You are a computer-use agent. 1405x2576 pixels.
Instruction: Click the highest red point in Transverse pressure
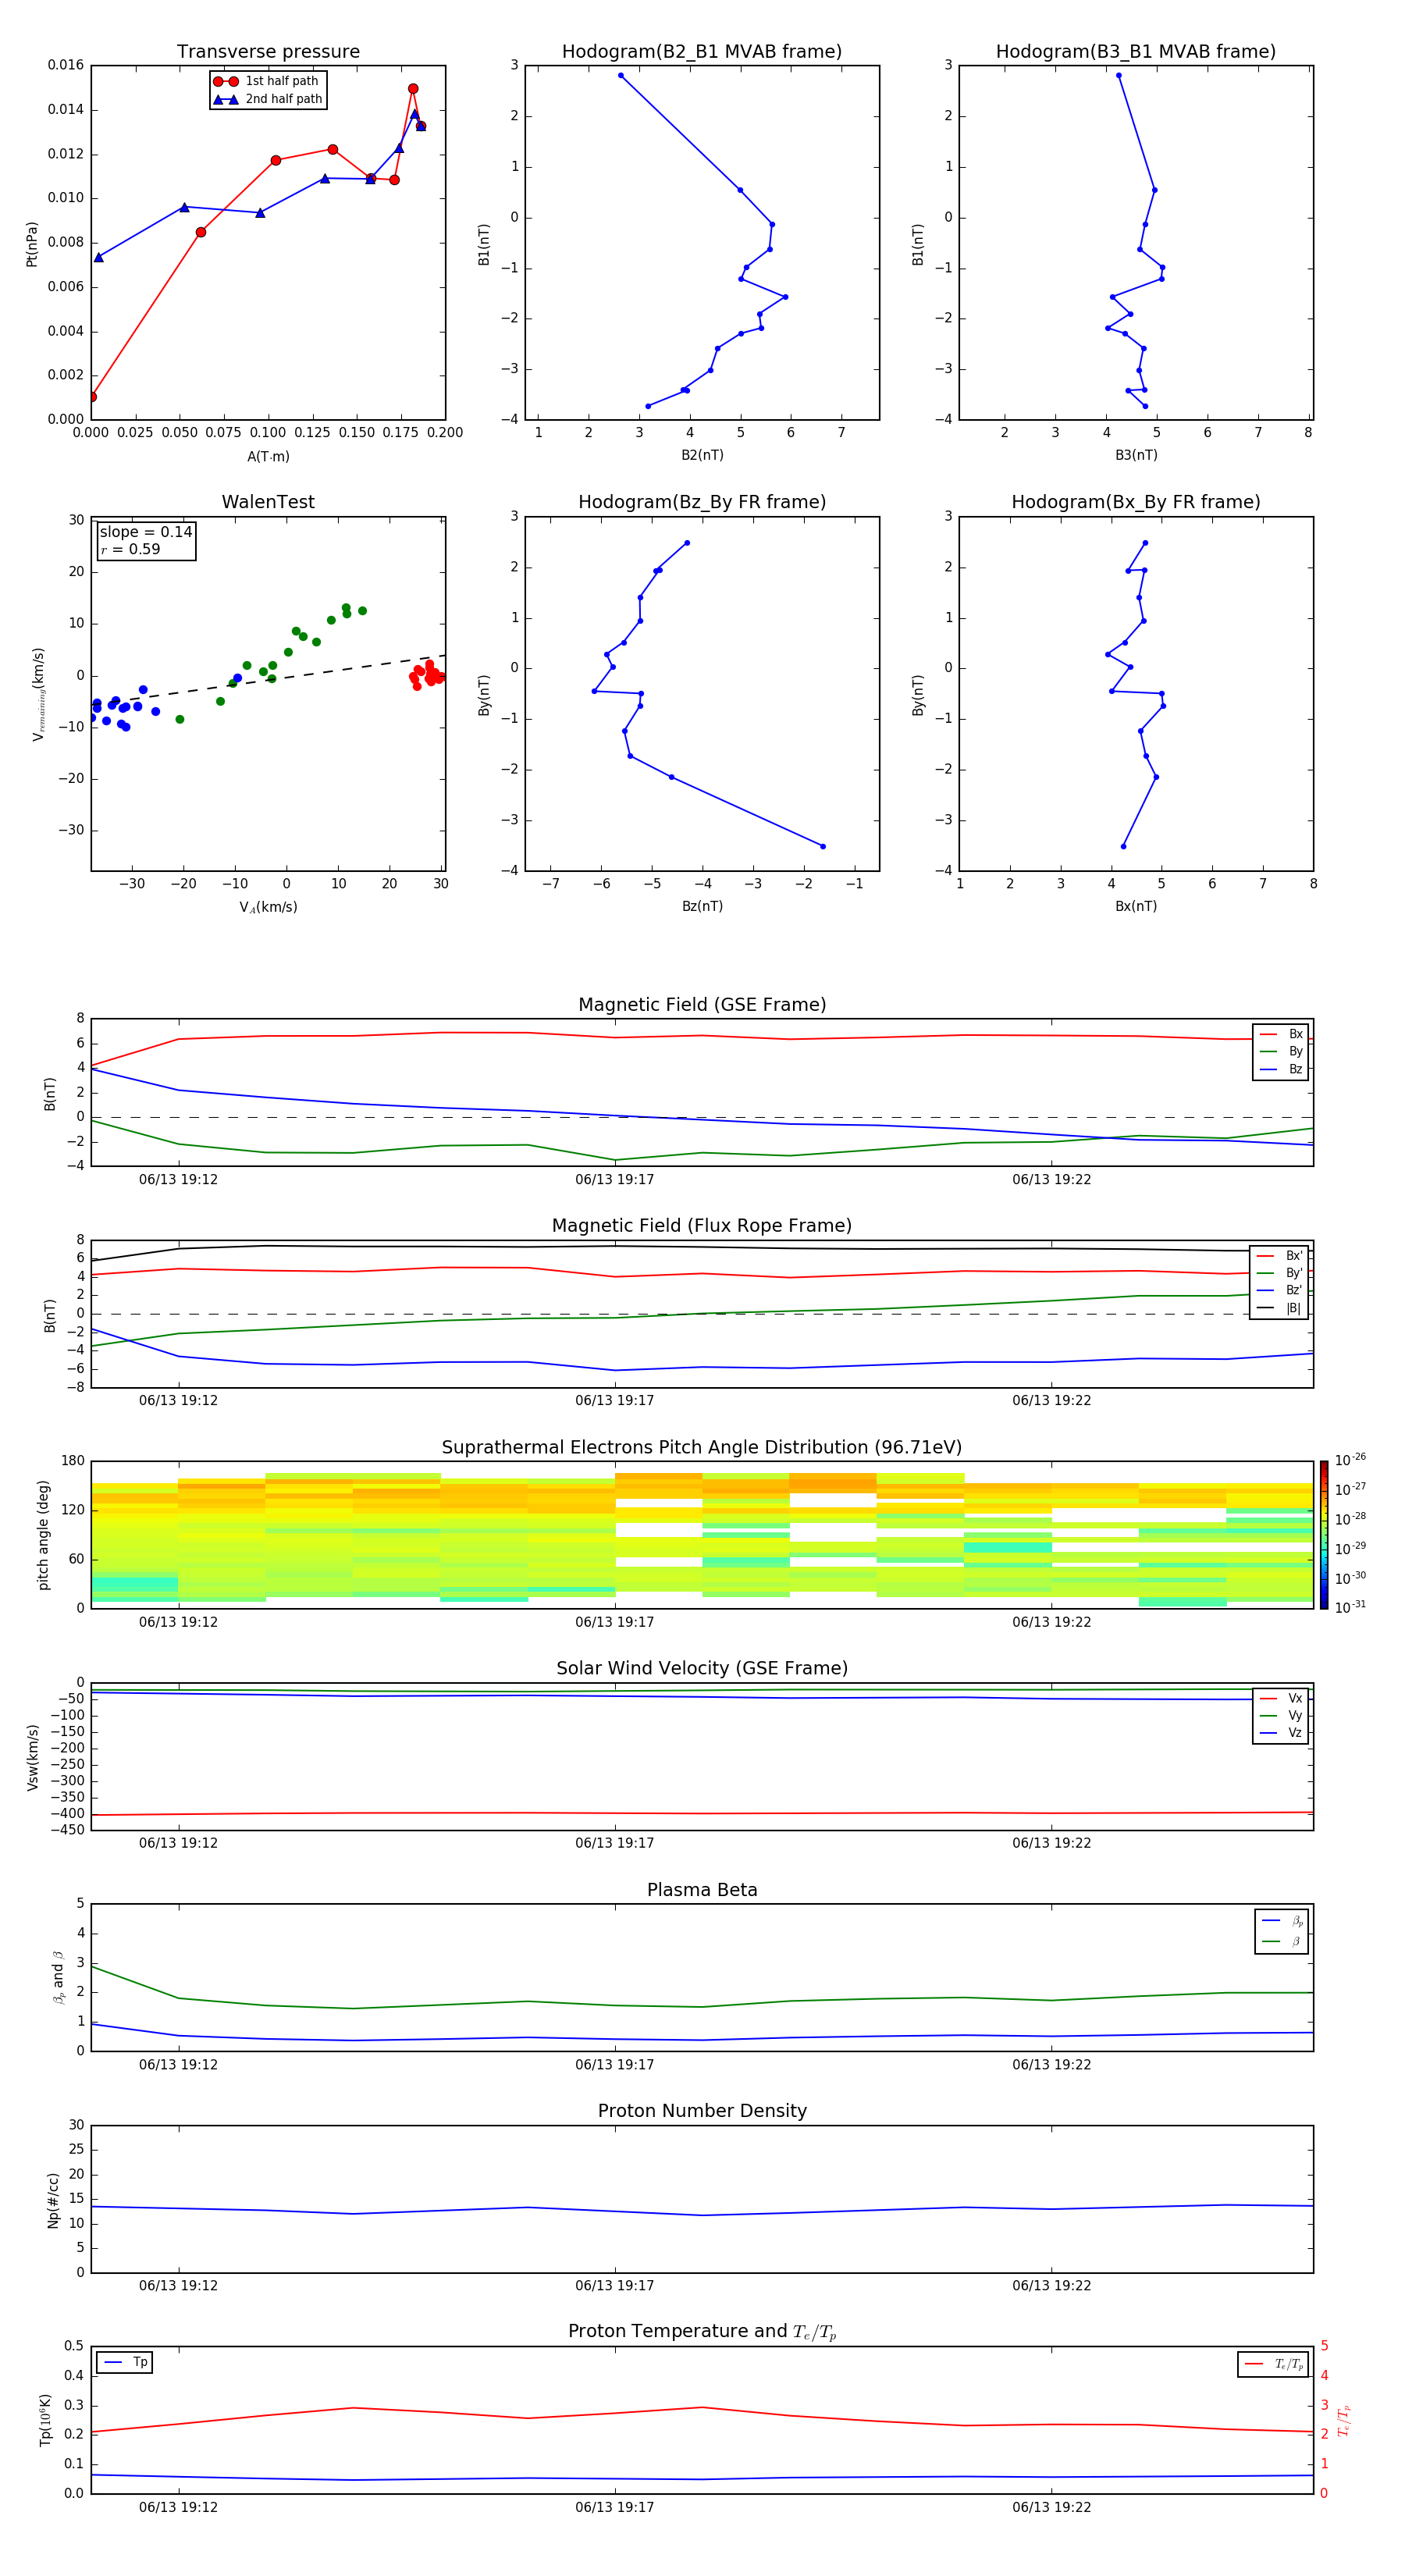click(413, 89)
